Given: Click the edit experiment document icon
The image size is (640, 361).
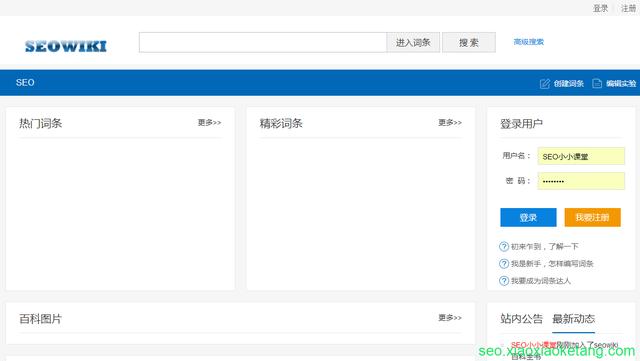Looking at the screenshot, I should point(597,83).
